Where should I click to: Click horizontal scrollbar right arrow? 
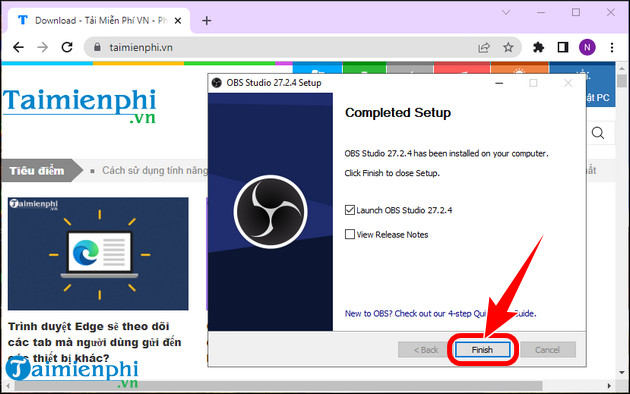point(610,386)
